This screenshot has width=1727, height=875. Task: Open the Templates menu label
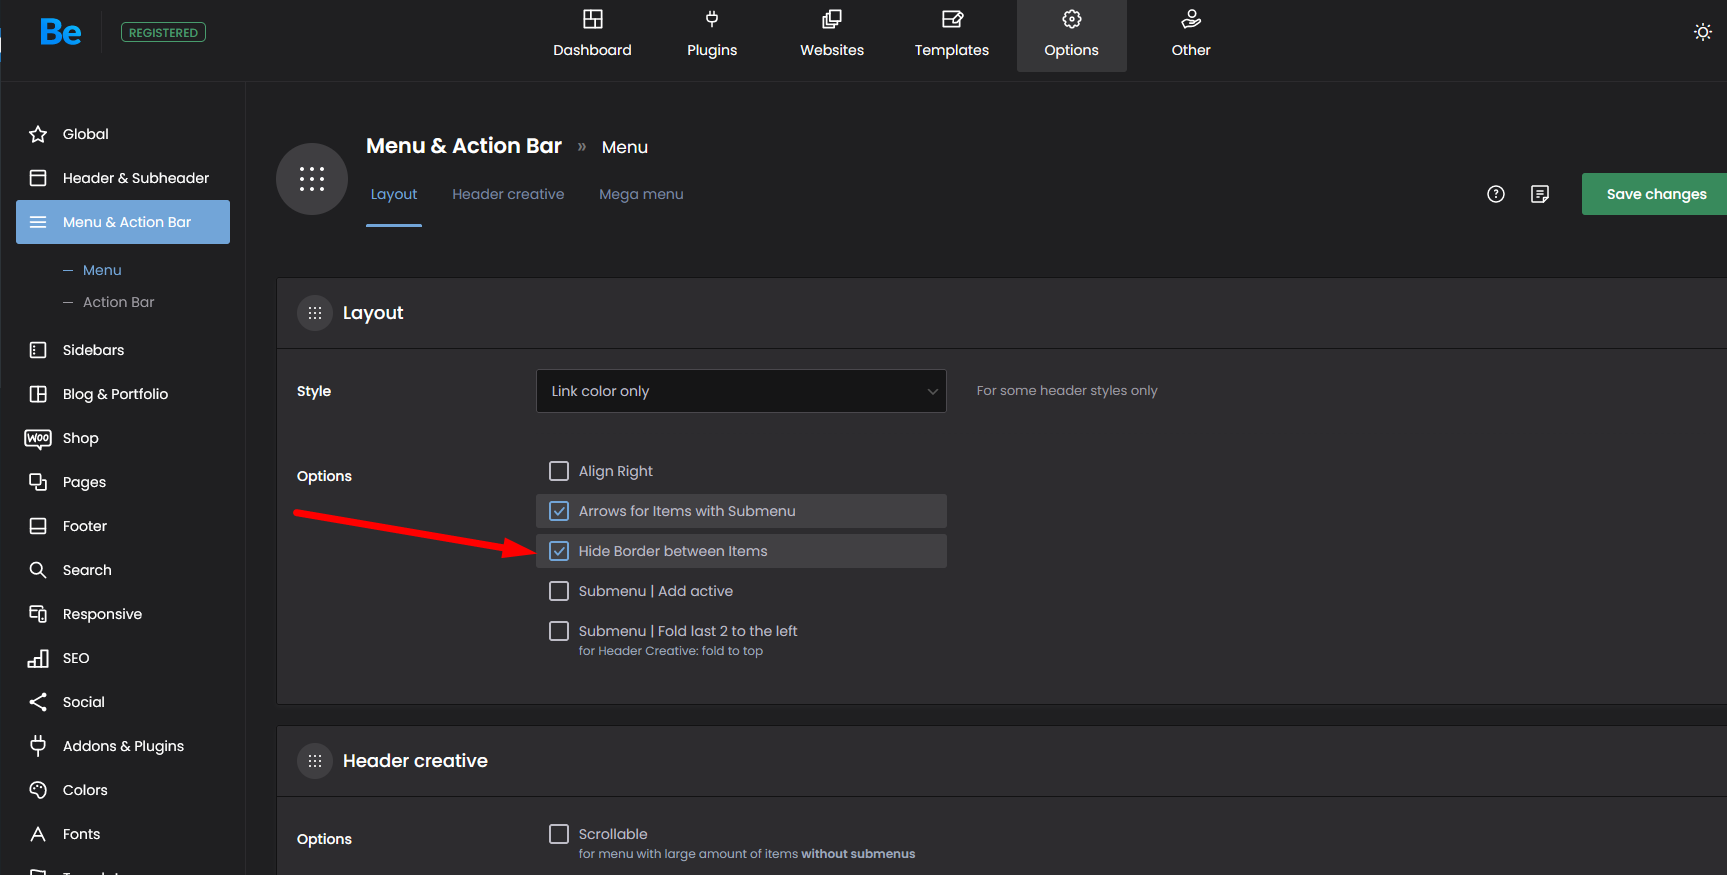[x=952, y=50]
